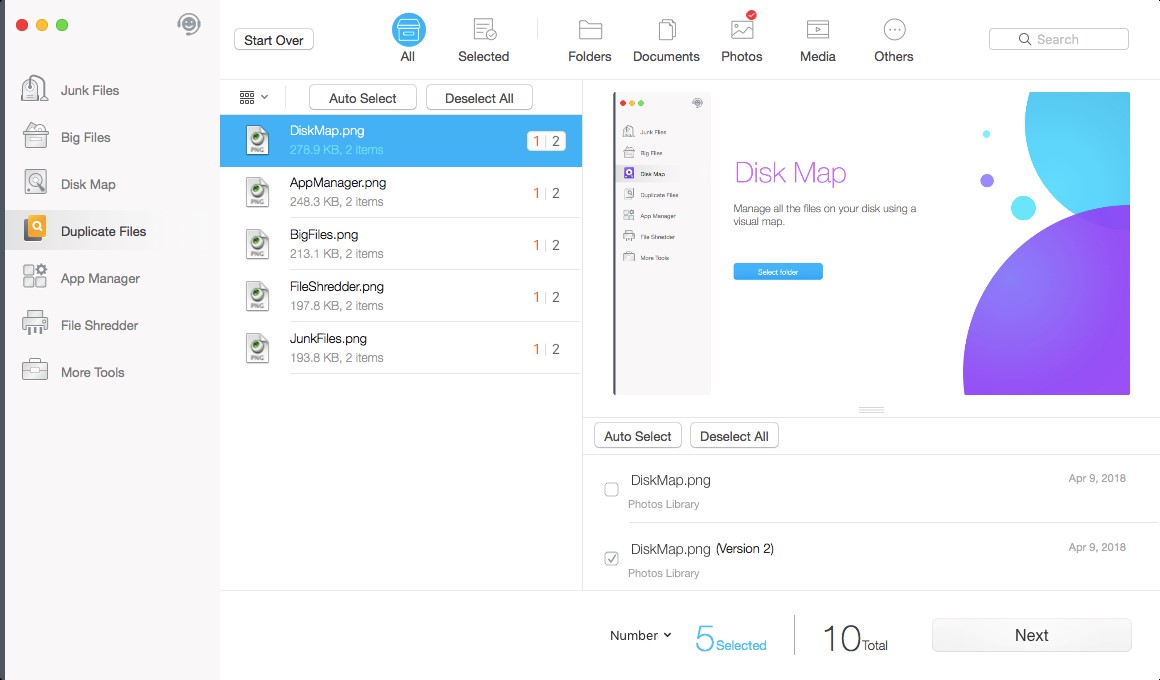Open the Number sorting dropdown
The image size is (1160, 680).
tap(638, 635)
